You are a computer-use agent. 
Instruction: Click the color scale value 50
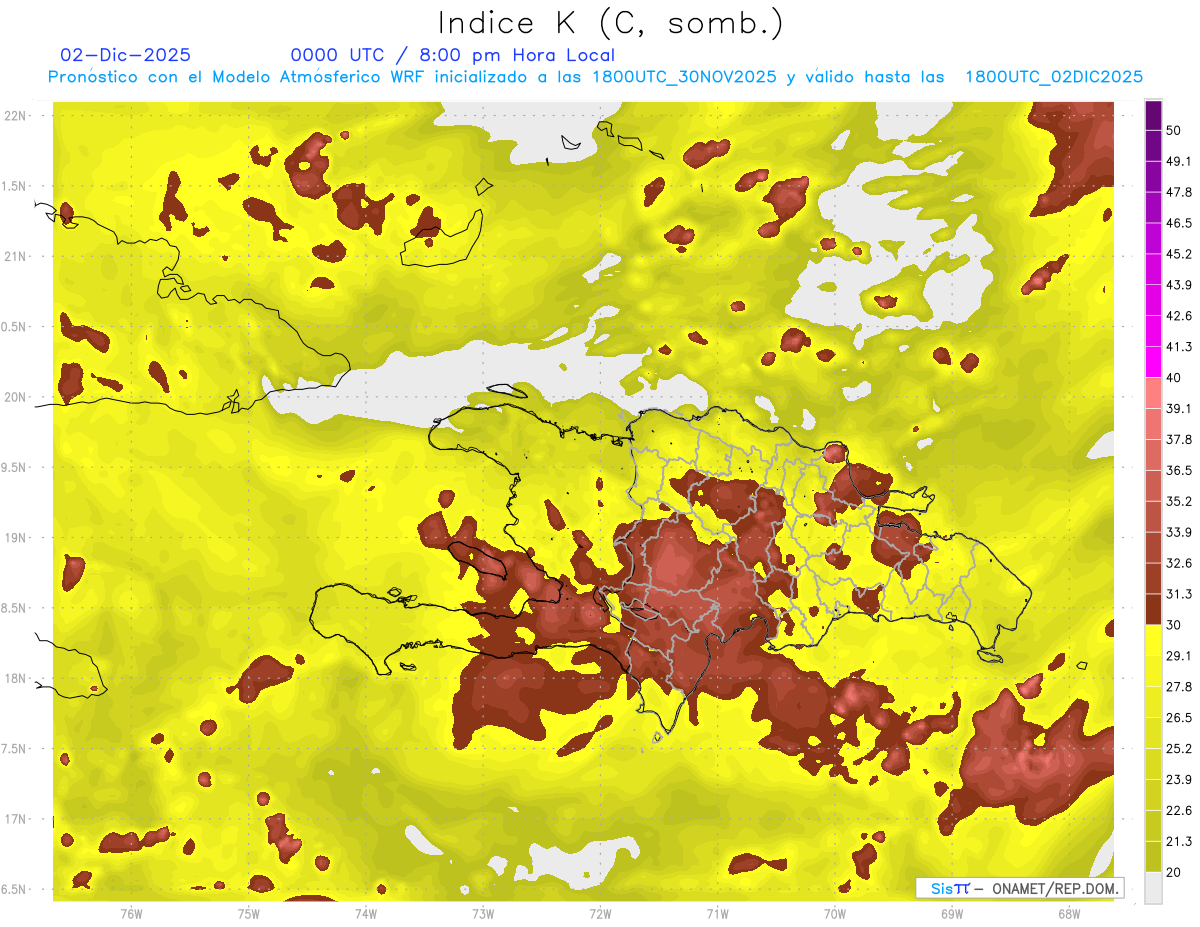(1174, 131)
